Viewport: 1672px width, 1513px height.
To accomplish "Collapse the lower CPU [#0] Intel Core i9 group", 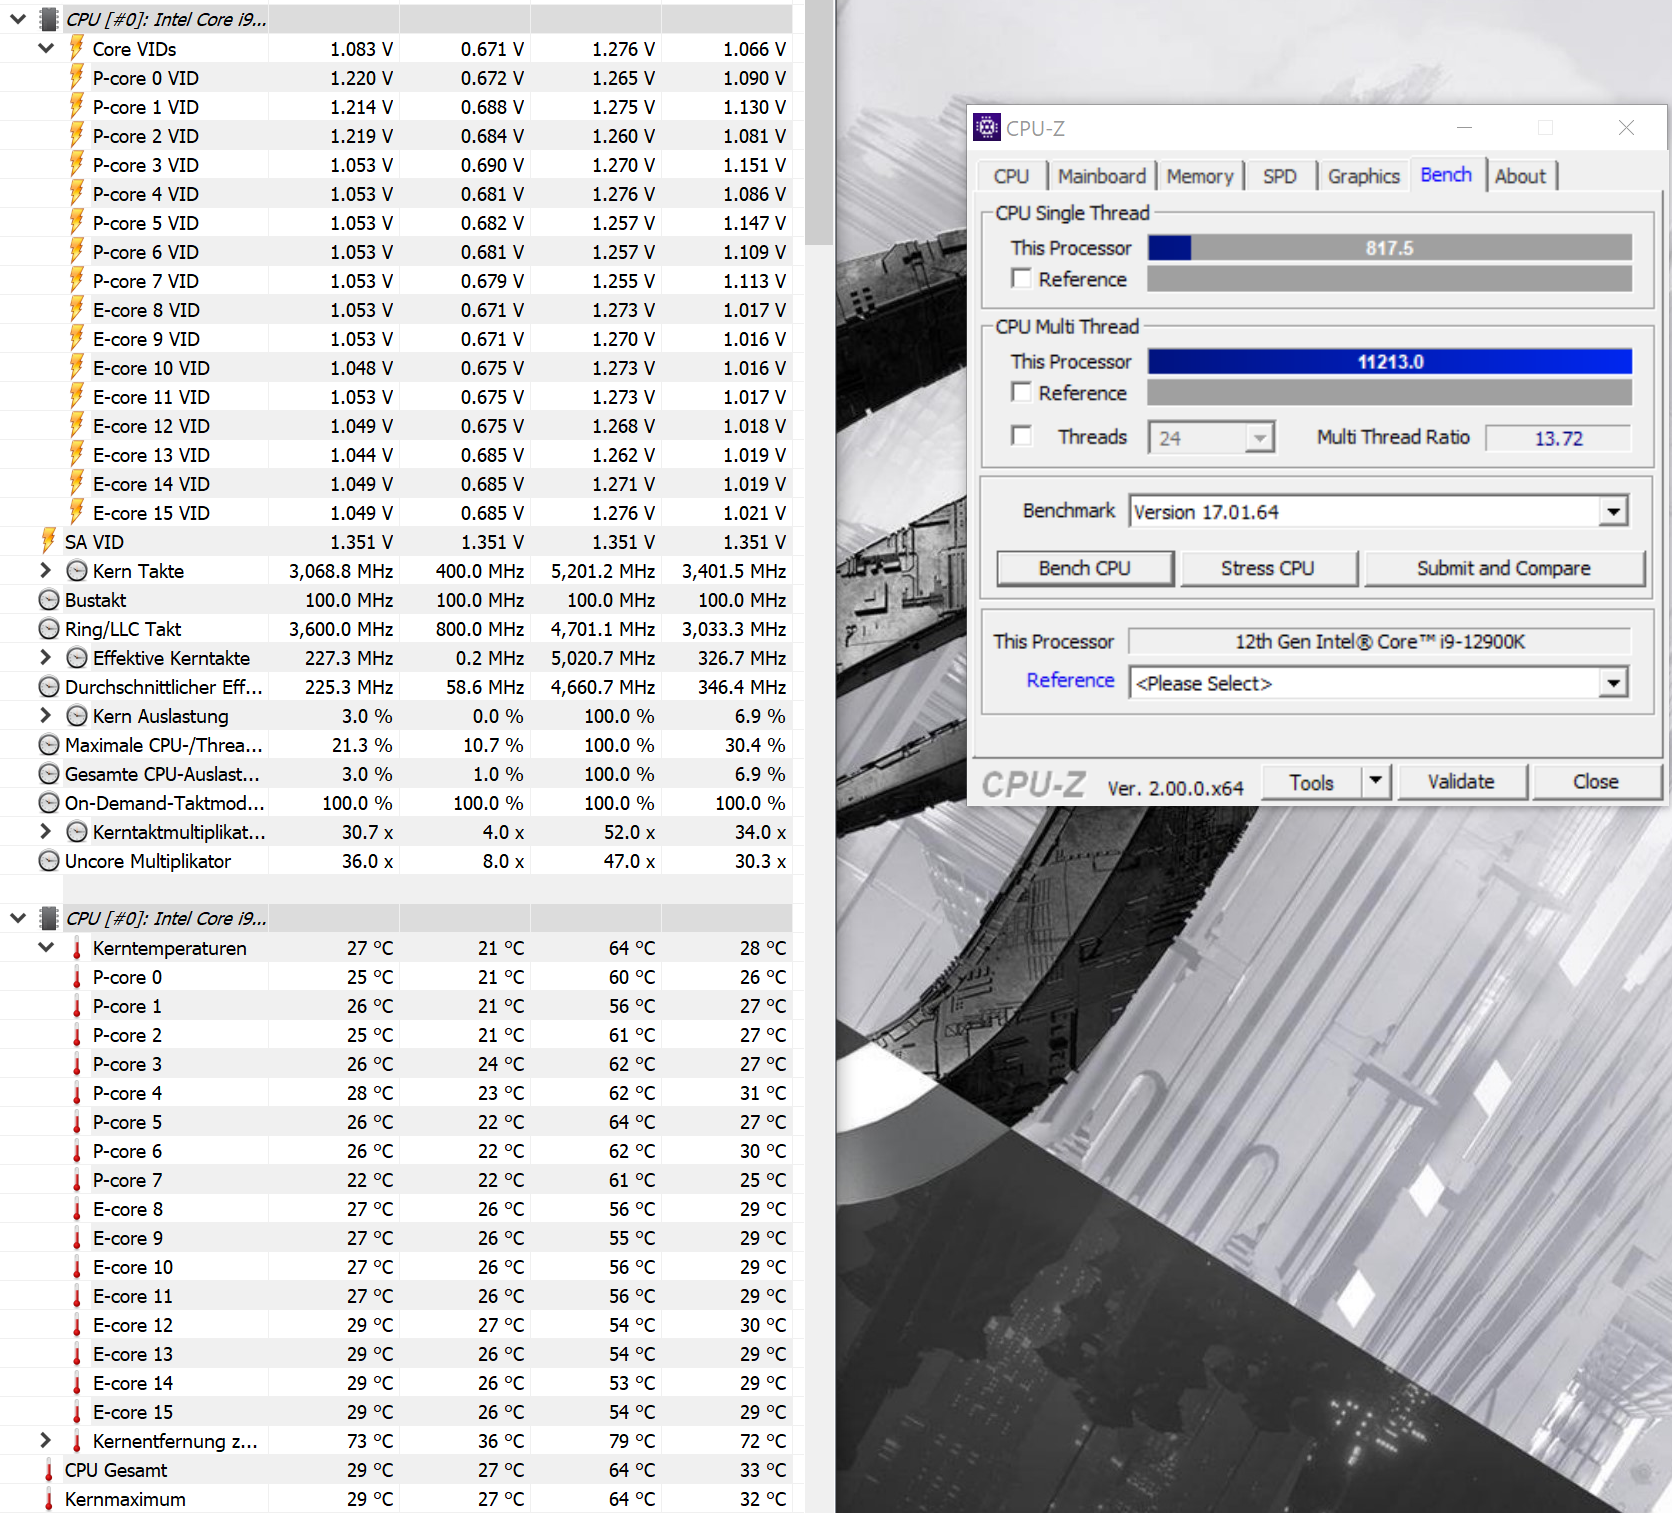I will 18,918.
